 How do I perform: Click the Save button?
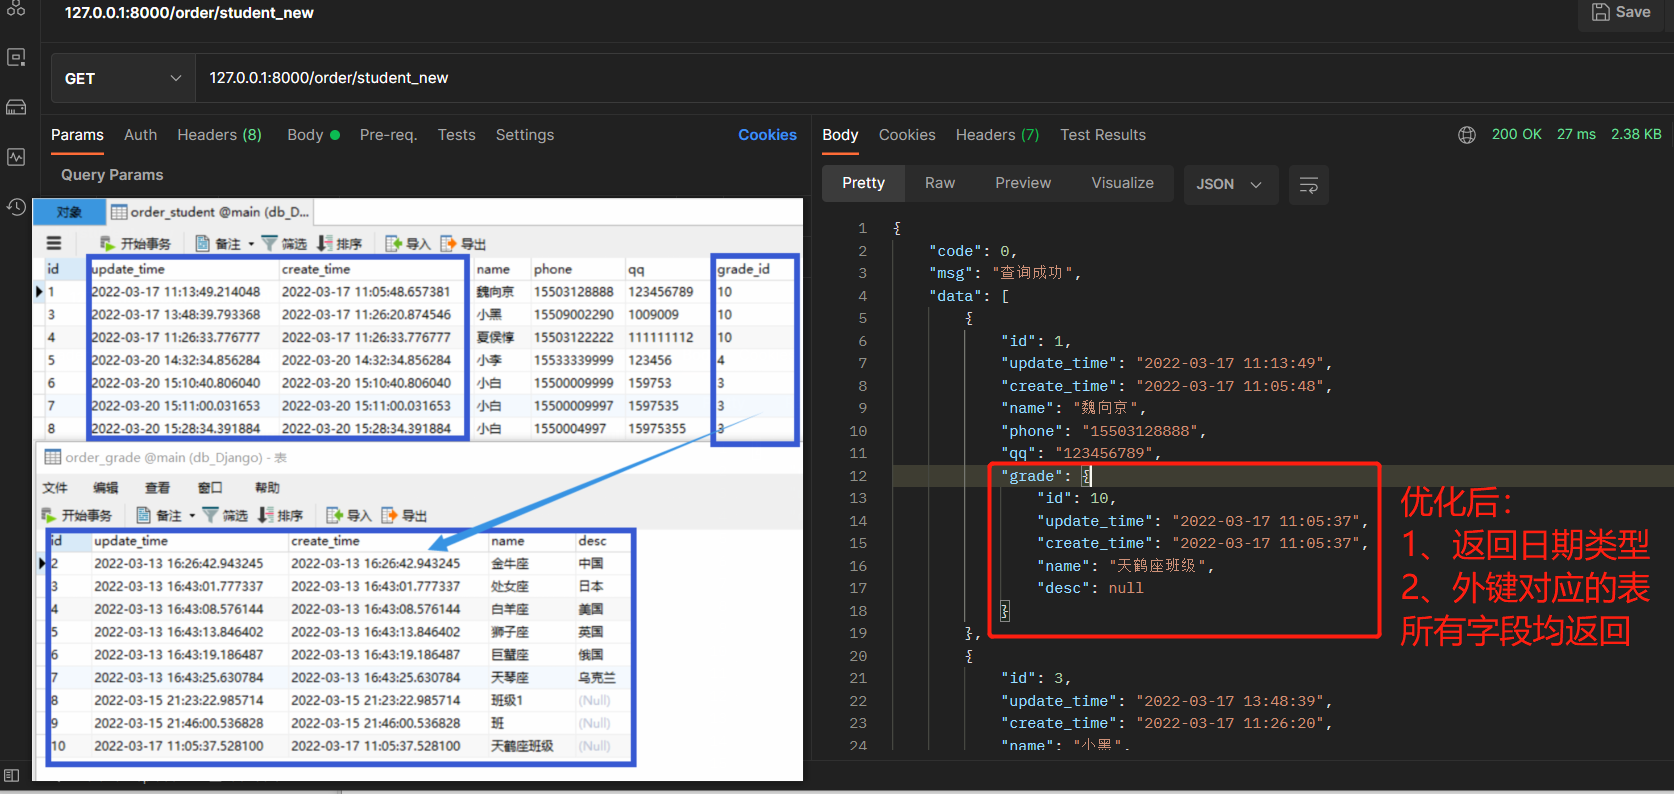(1621, 13)
